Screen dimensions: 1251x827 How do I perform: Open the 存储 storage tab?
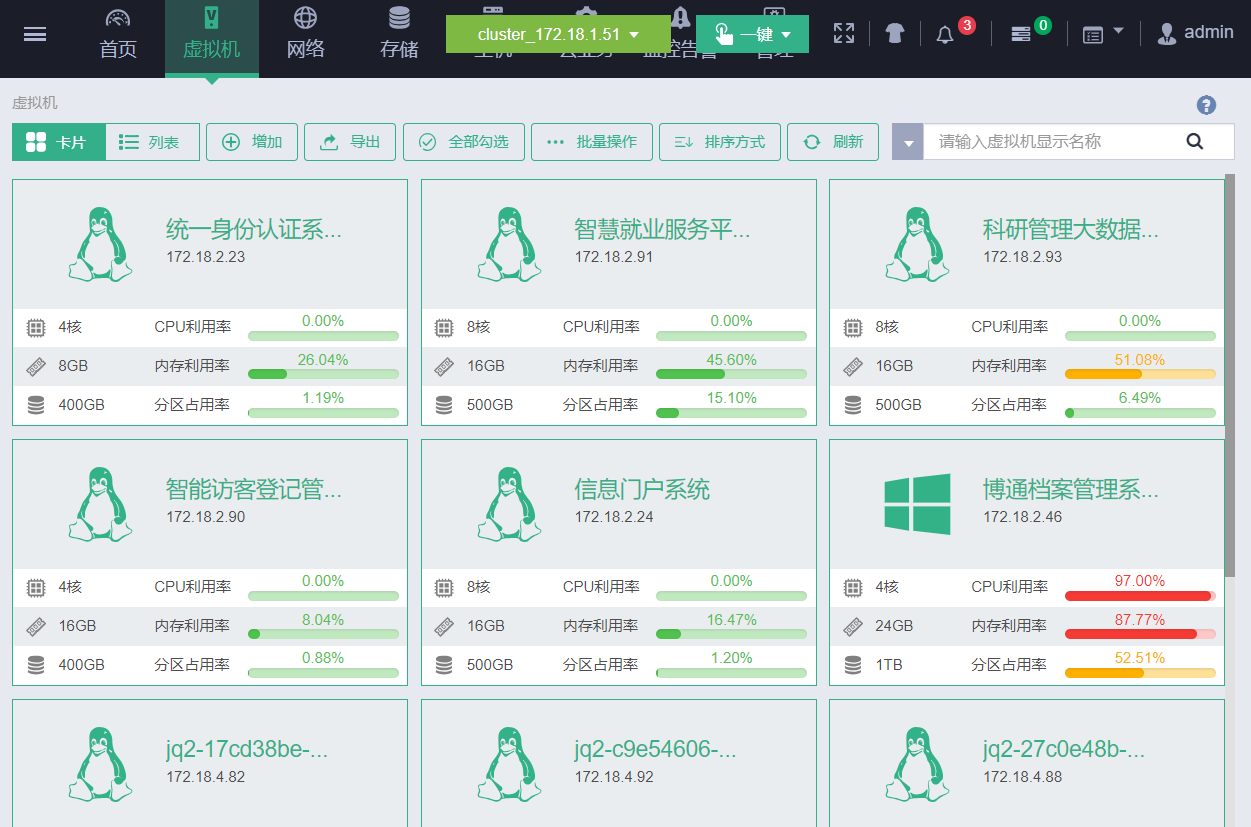pyautogui.click(x=399, y=35)
